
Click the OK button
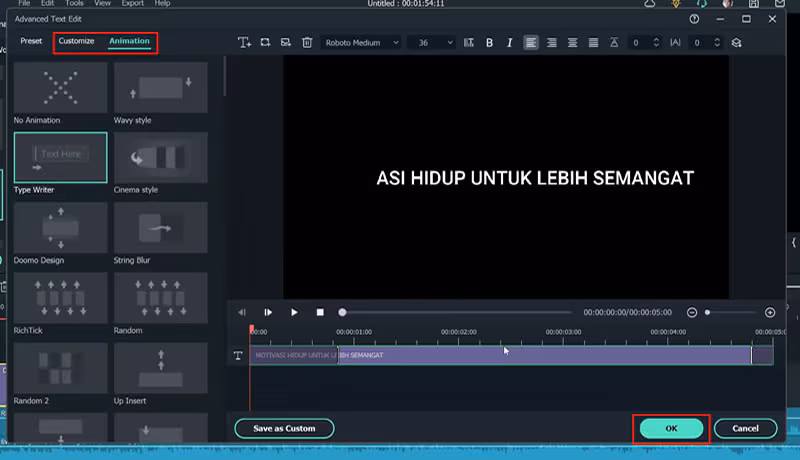[671, 428]
